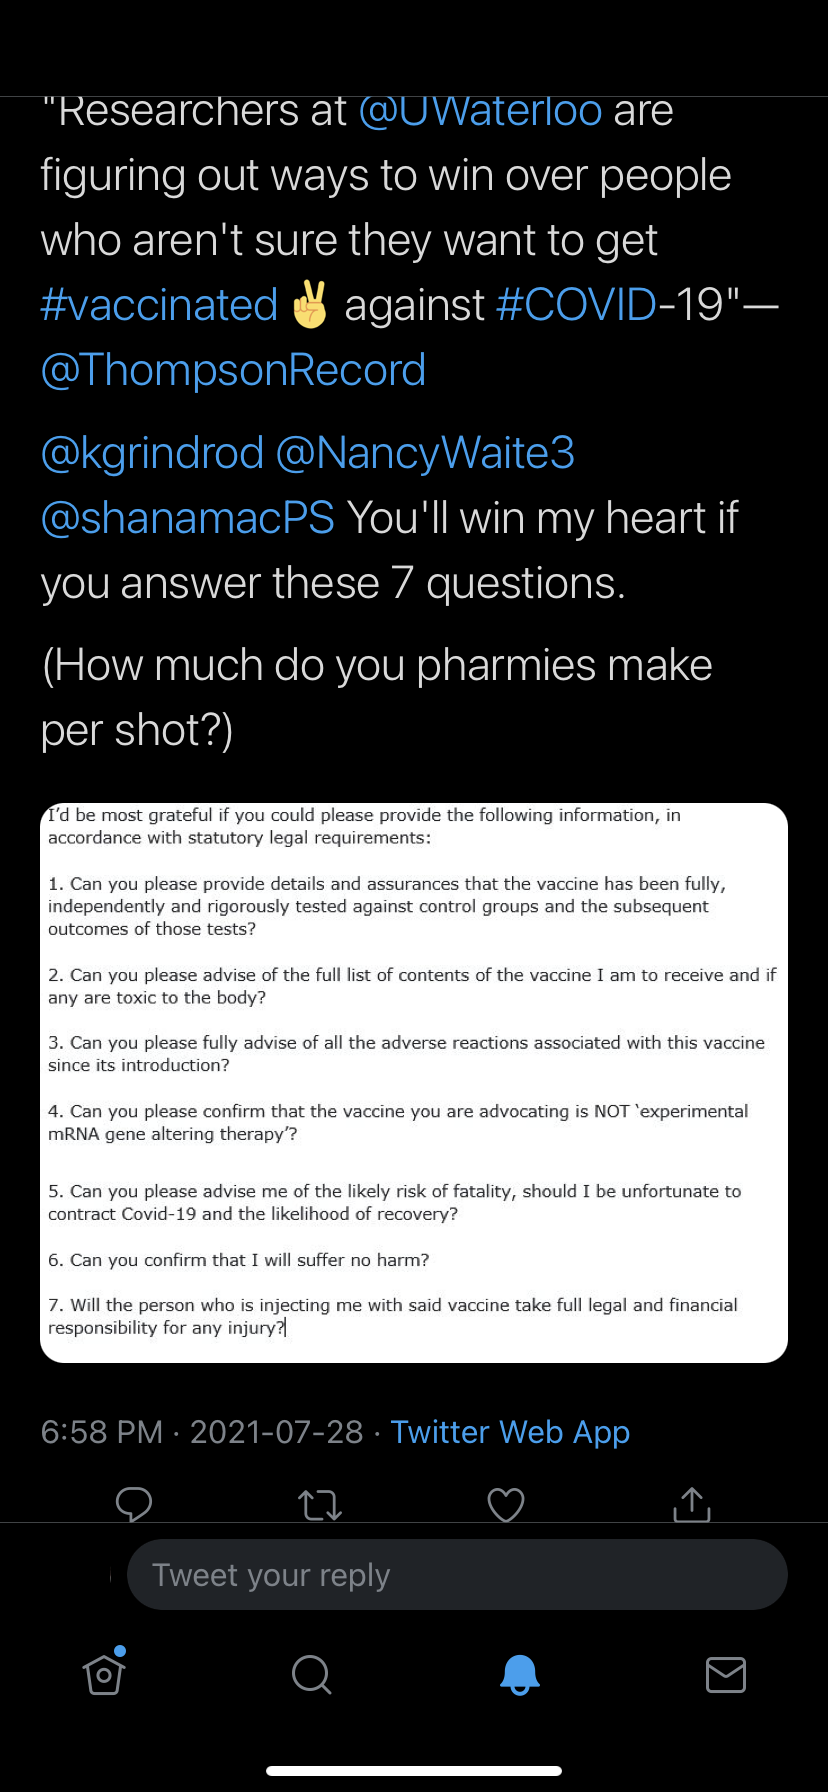
Task: Tap the home indicator bar
Action: pyautogui.click(x=414, y=1770)
